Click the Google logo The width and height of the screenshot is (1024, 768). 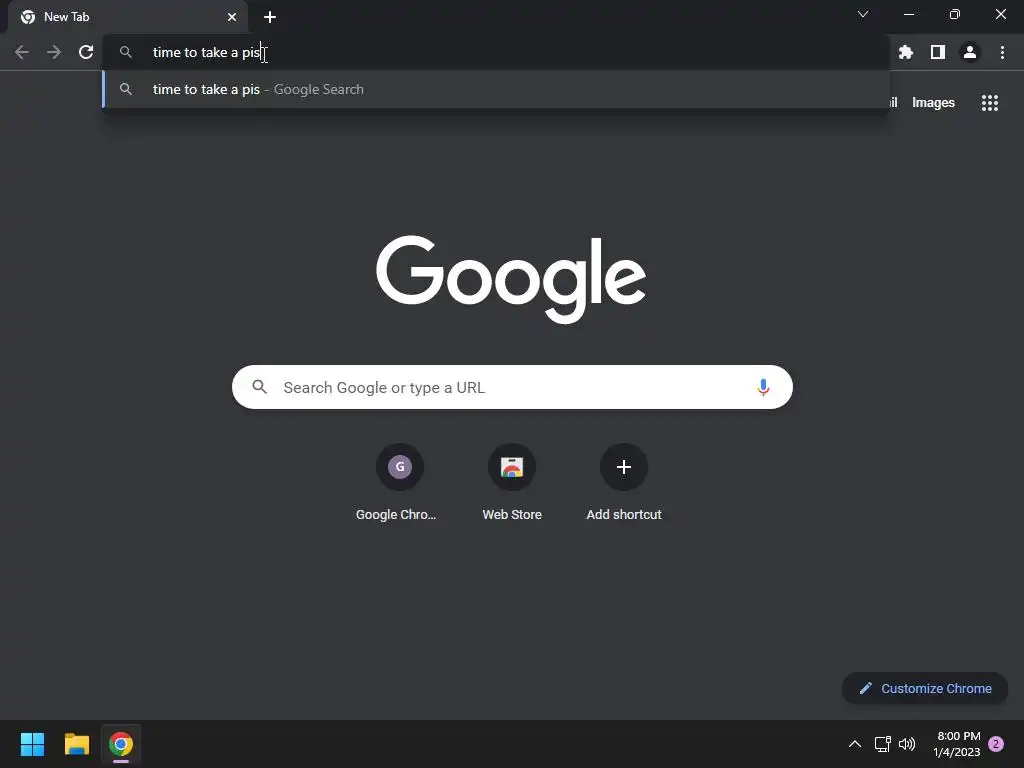[511, 279]
